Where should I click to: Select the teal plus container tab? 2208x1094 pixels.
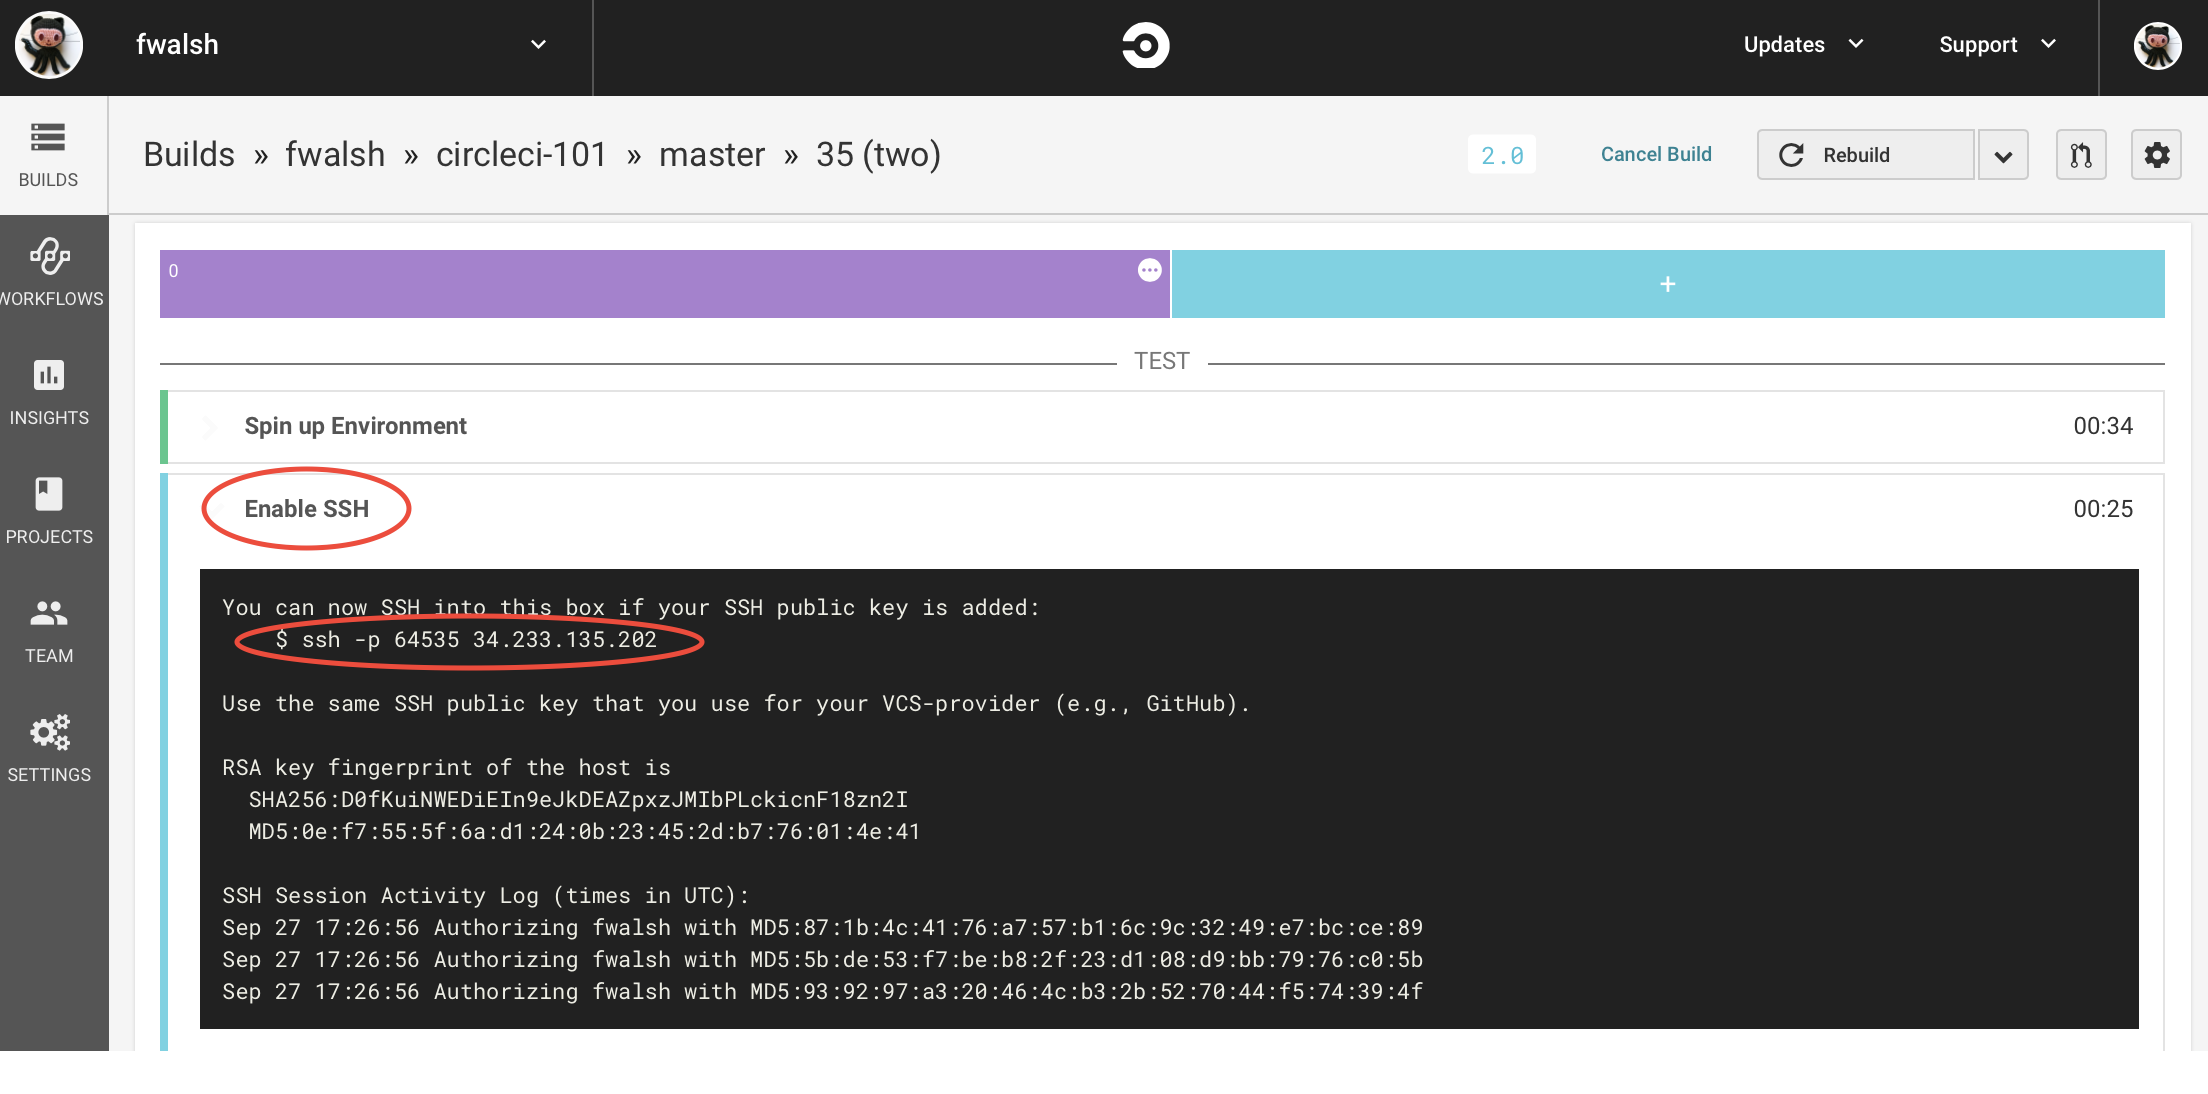(1667, 284)
